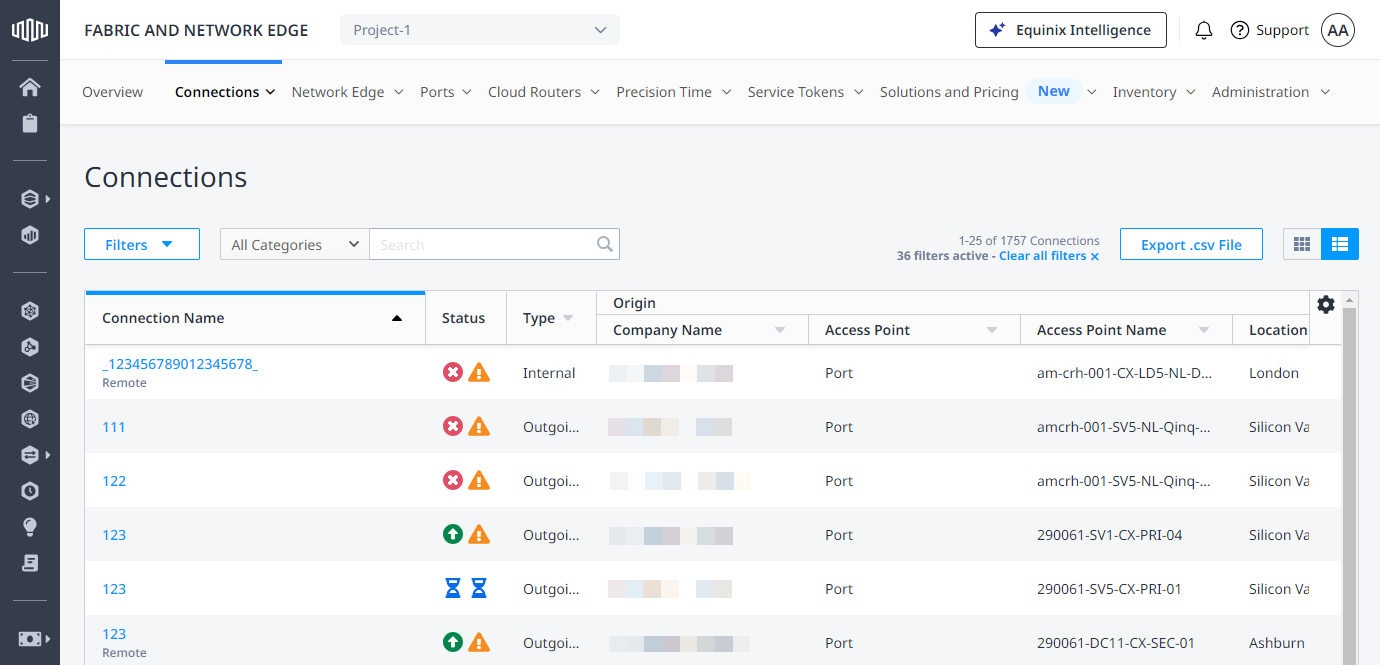Image resolution: width=1380 pixels, height=665 pixels.
Task: Click the Location column header
Action: (1278, 330)
